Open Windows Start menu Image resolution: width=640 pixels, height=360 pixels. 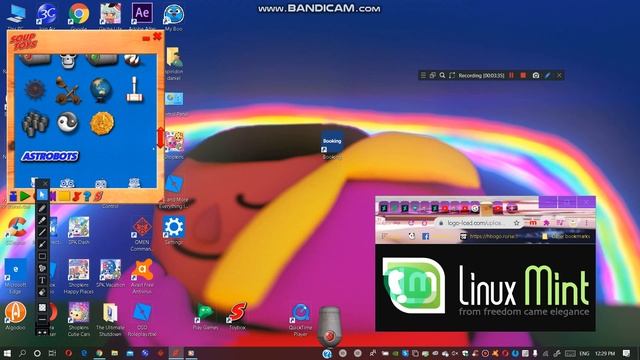tap(7, 353)
